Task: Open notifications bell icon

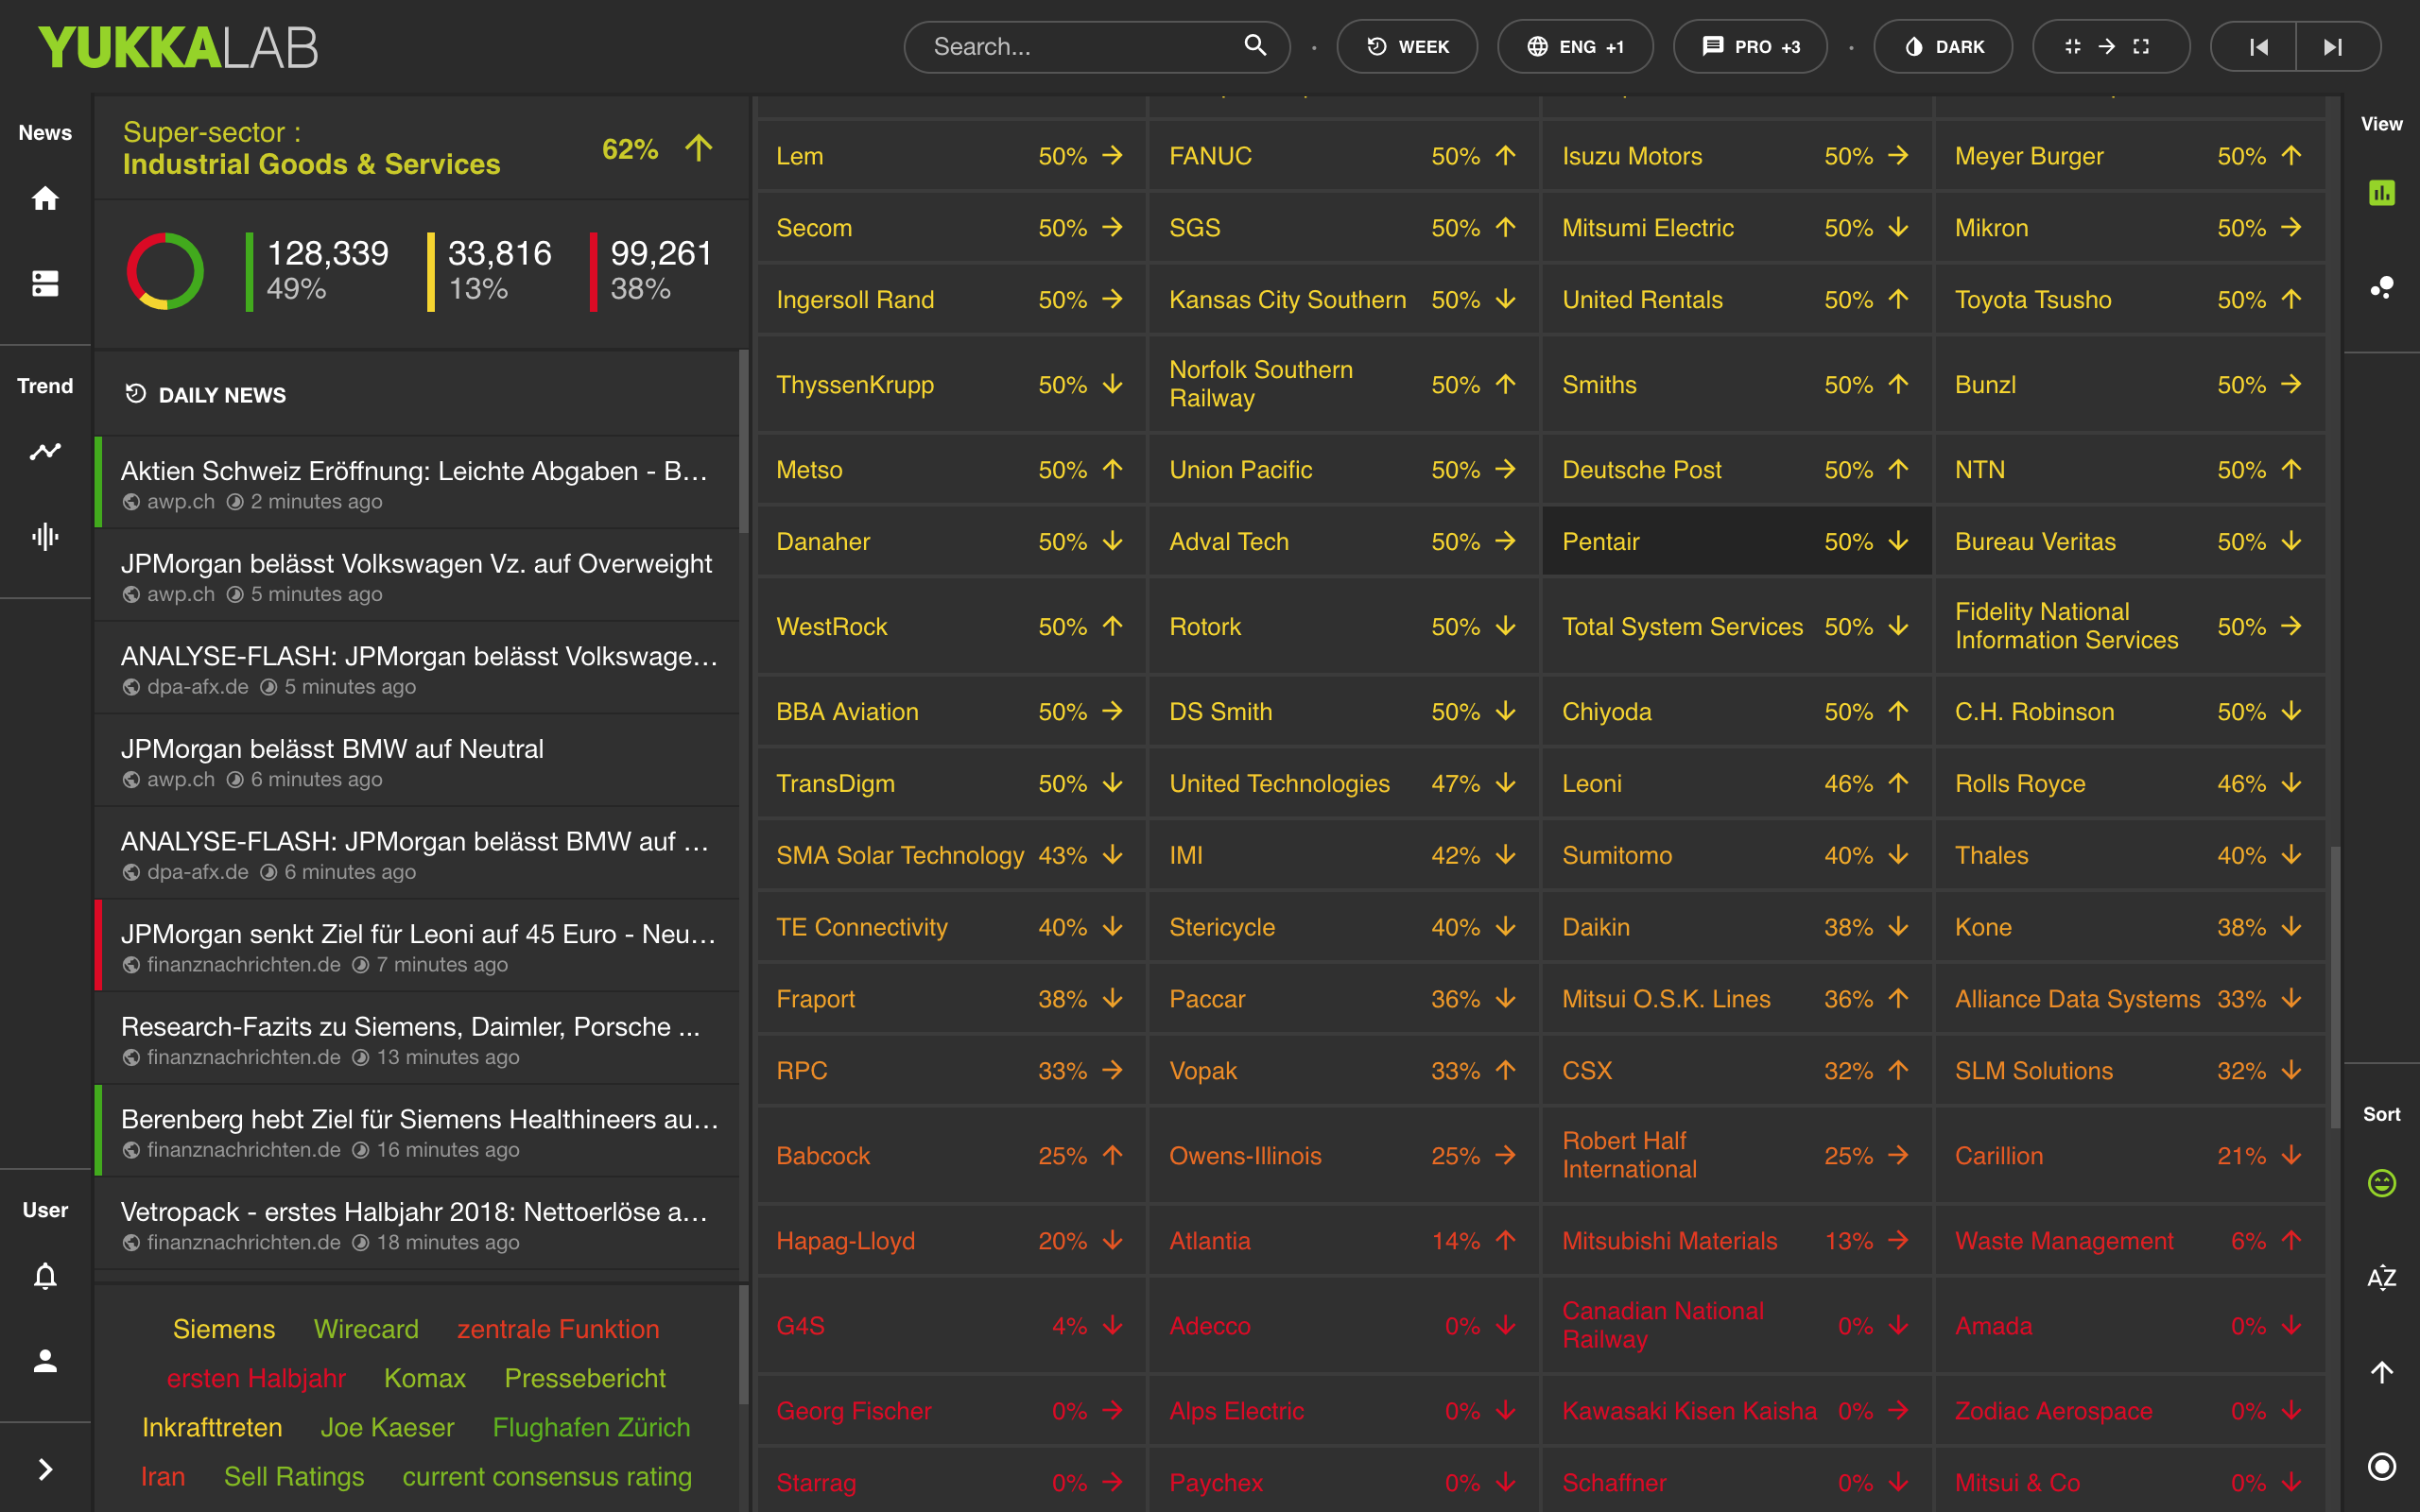Action: click(45, 1276)
